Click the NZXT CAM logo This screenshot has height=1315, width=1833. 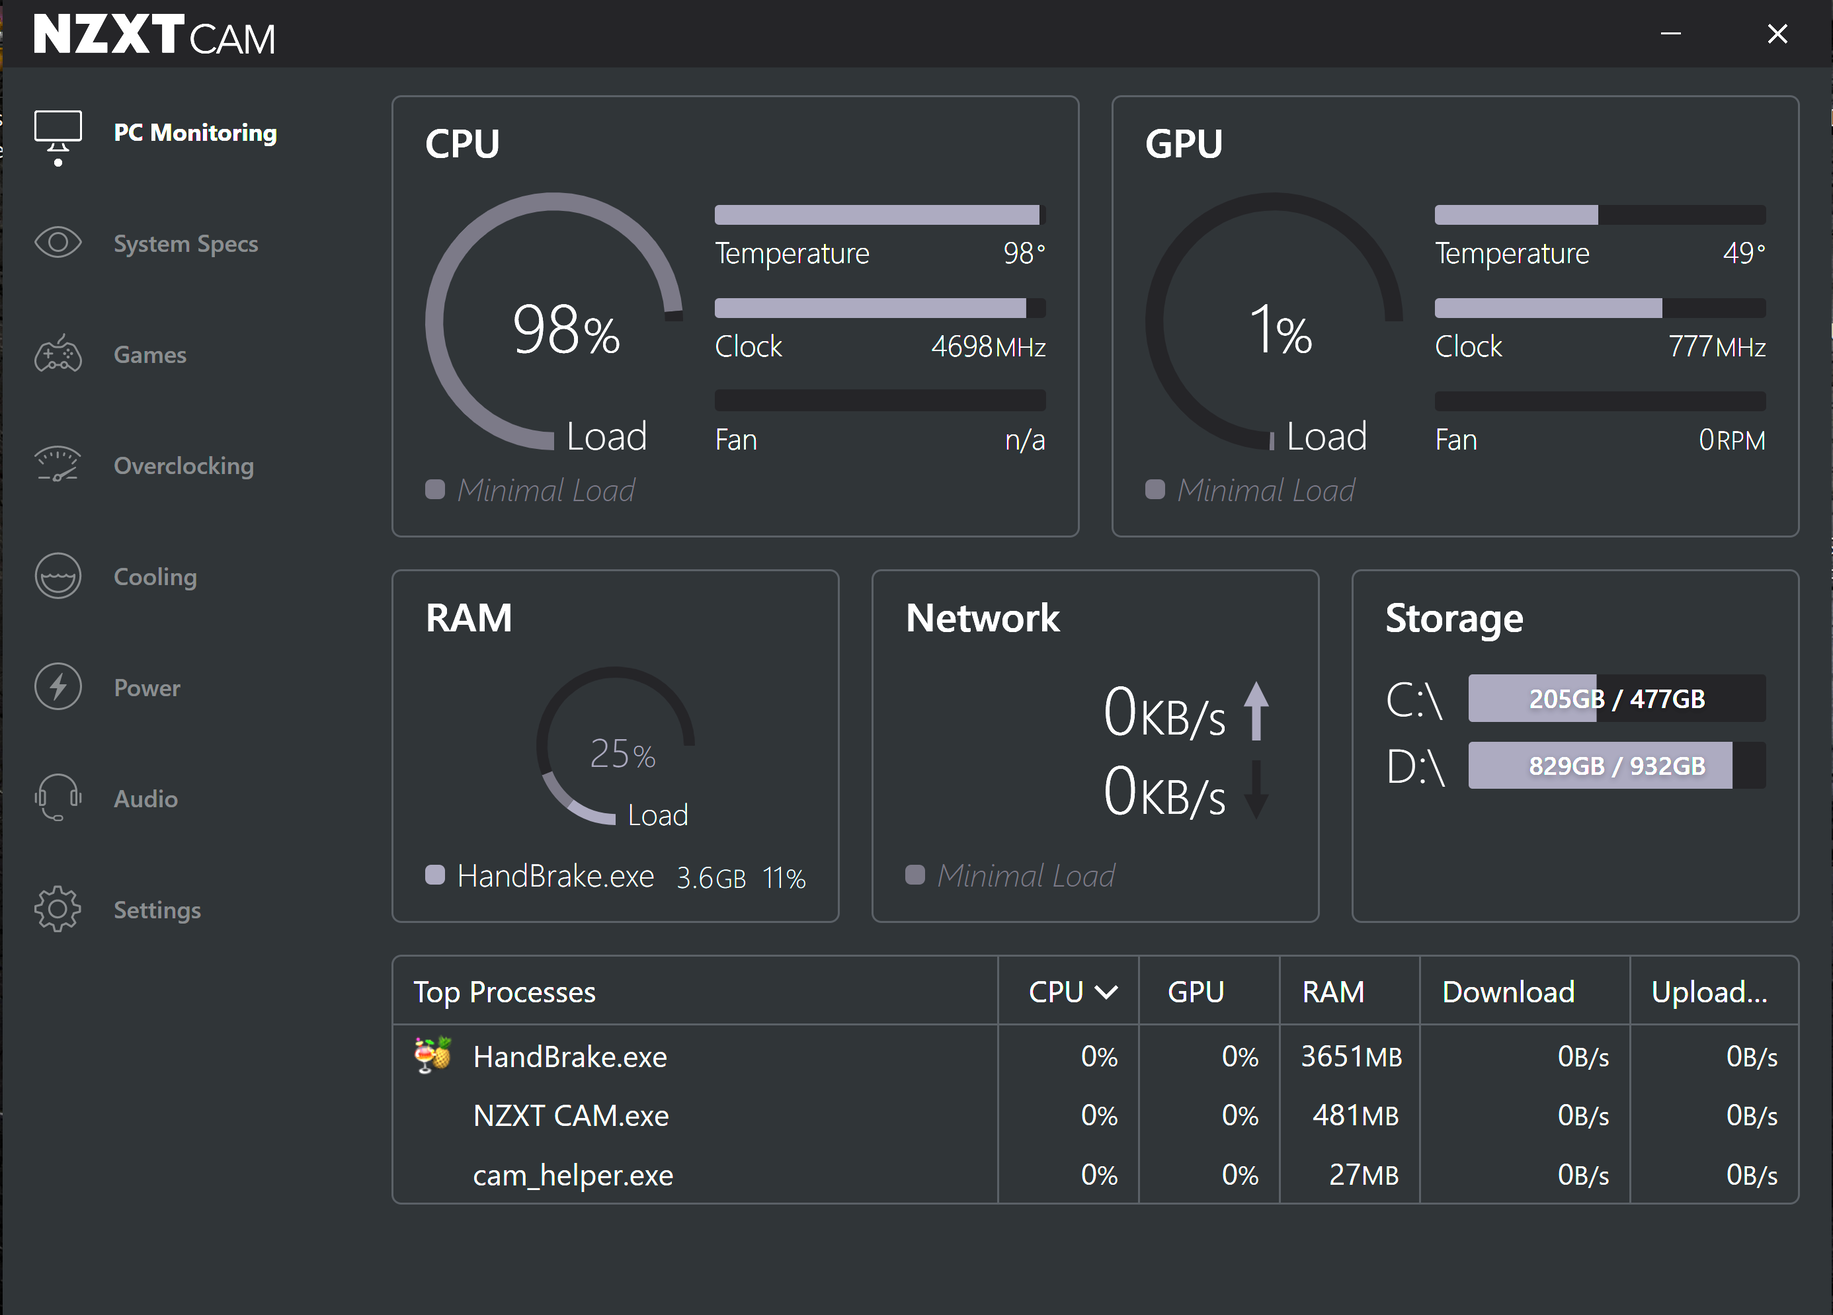pyautogui.click(x=154, y=34)
